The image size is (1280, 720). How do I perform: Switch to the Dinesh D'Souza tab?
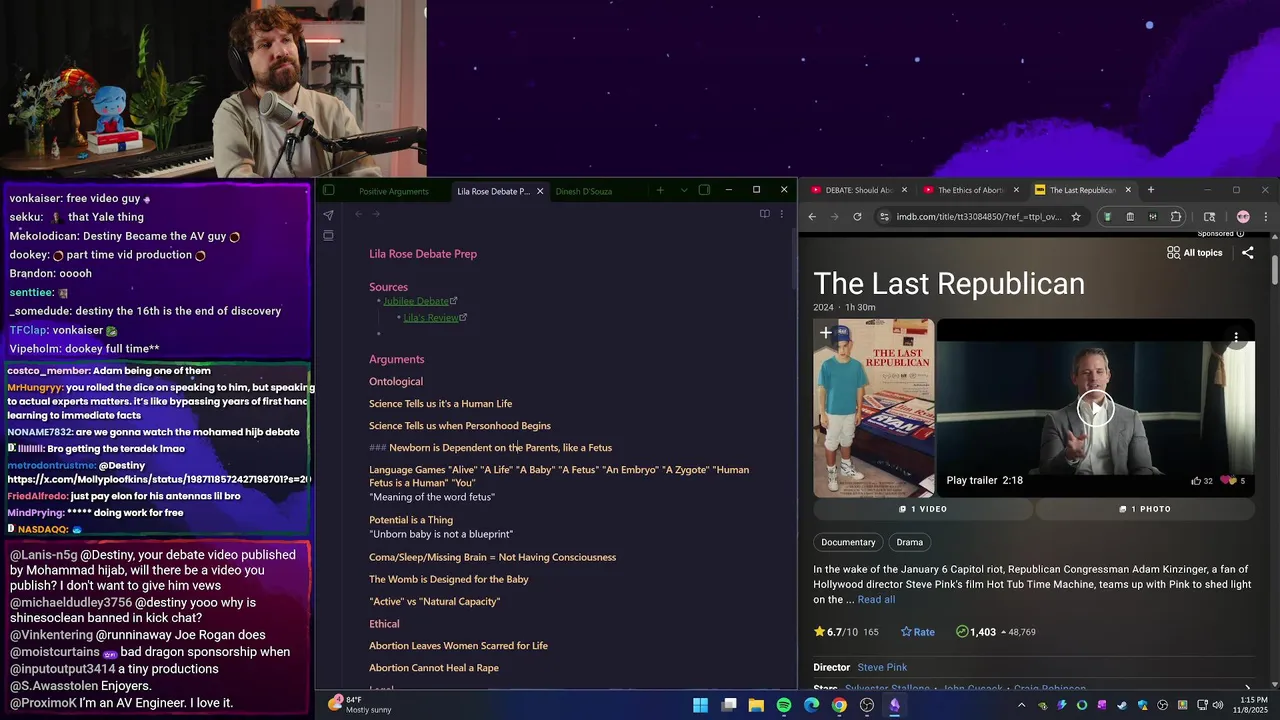(x=584, y=191)
